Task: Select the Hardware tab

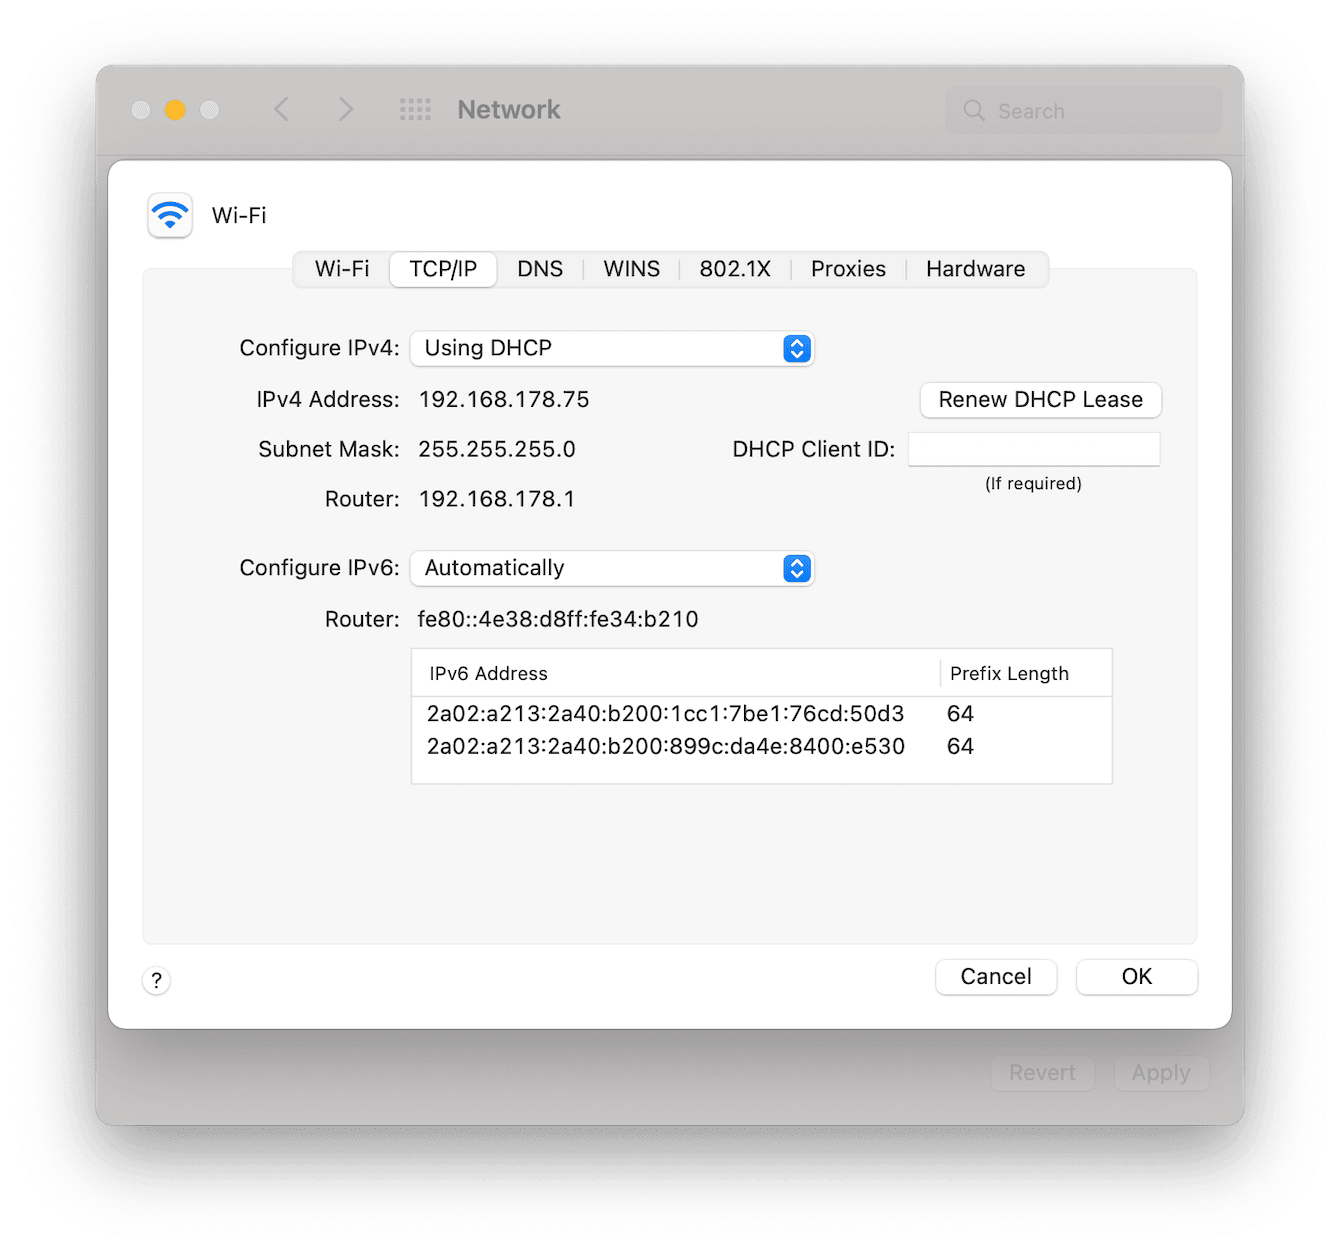Action: (x=975, y=268)
